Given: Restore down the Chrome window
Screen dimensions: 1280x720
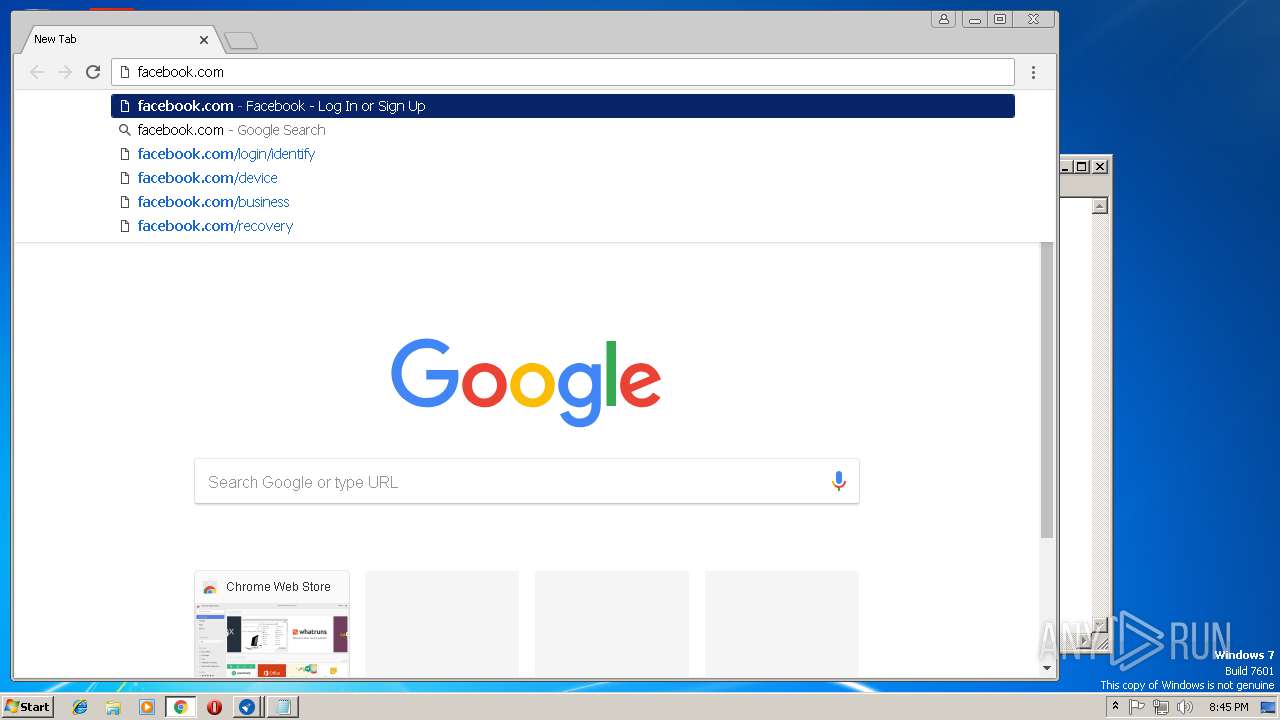Looking at the screenshot, I should [x=1000, y=19].
